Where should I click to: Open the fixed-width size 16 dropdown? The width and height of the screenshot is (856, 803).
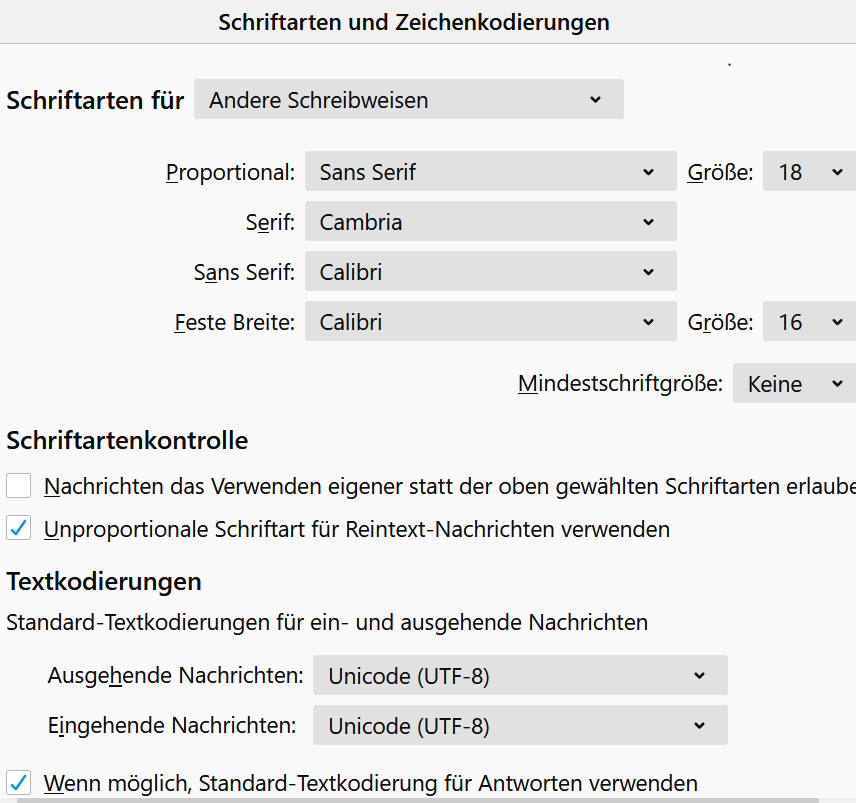point(808,323)
